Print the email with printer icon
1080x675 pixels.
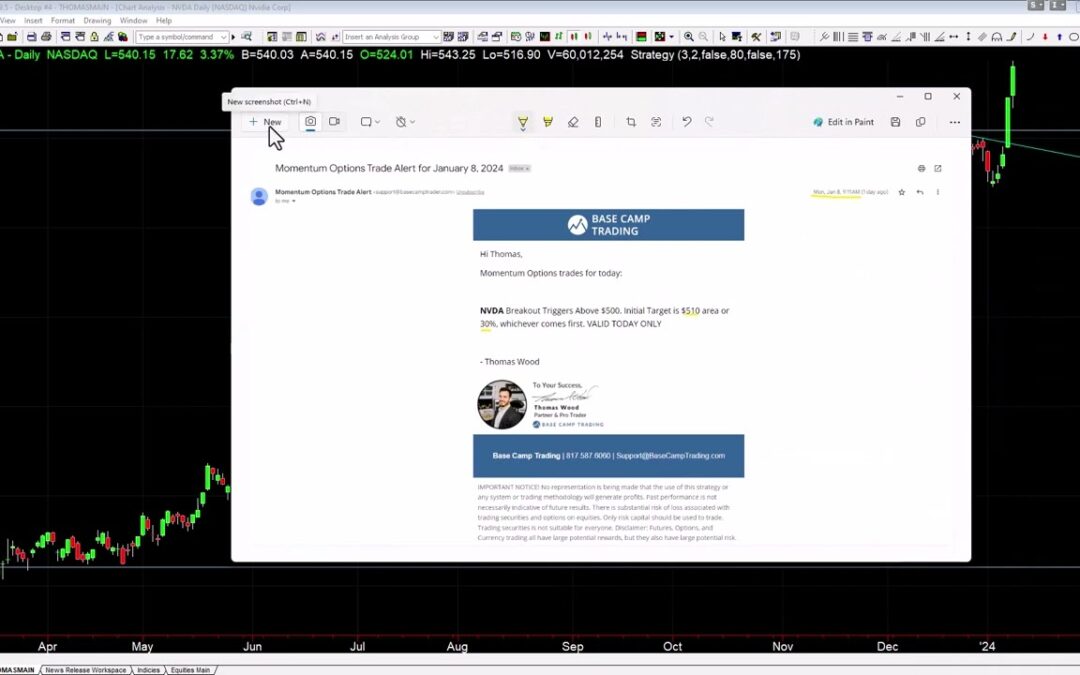(922, 168)
